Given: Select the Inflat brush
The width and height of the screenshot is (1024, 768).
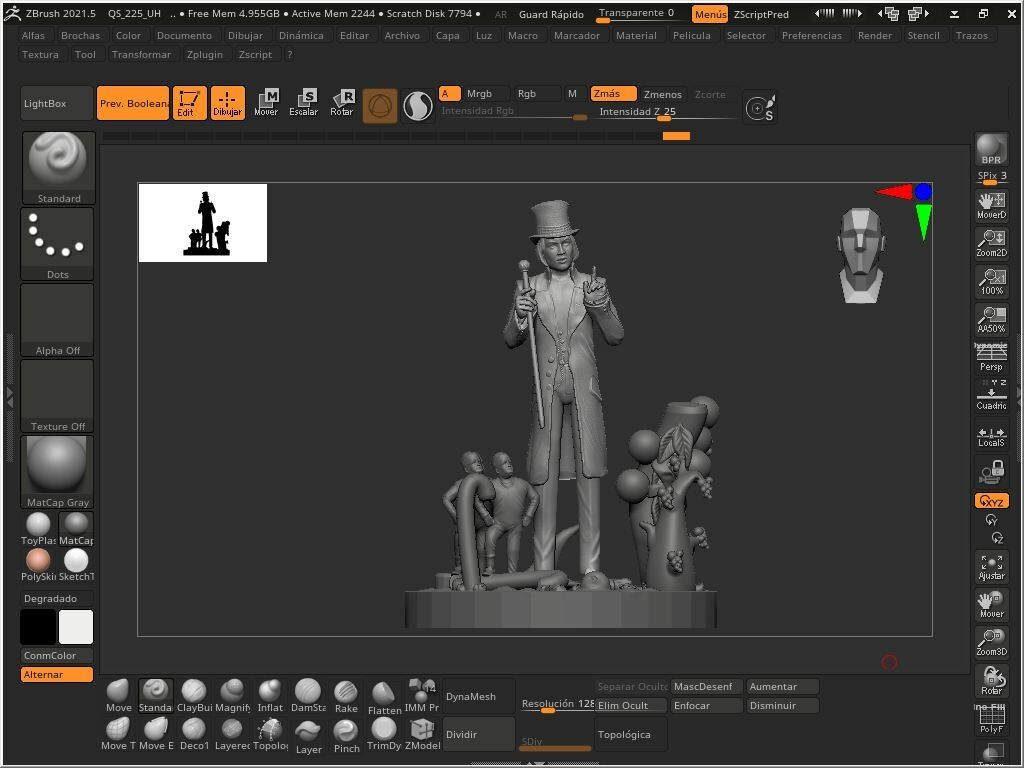Looking at the screenshot, I should [x=270, y=696].
